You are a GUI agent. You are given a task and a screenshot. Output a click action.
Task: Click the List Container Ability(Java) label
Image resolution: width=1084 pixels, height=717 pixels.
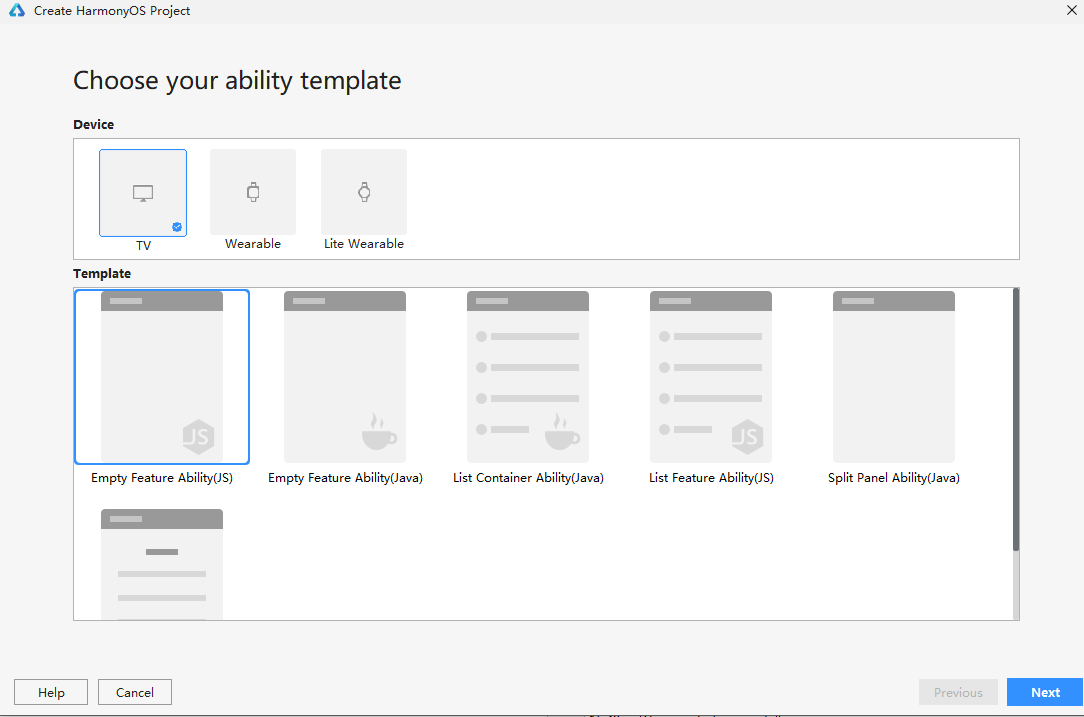(x=528, y=478)
